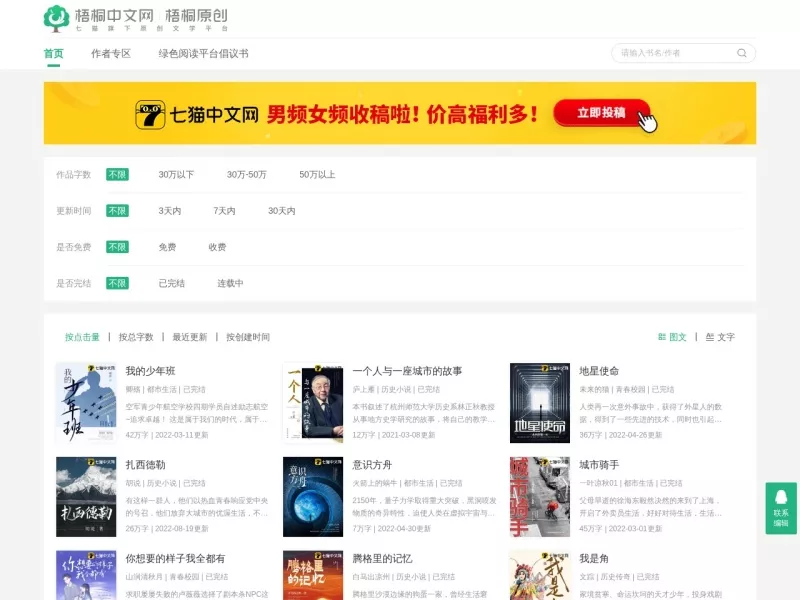Open the 扎西德勒 cover image
Viewport: 800px width, 600px height.
[x=86, y=497]
